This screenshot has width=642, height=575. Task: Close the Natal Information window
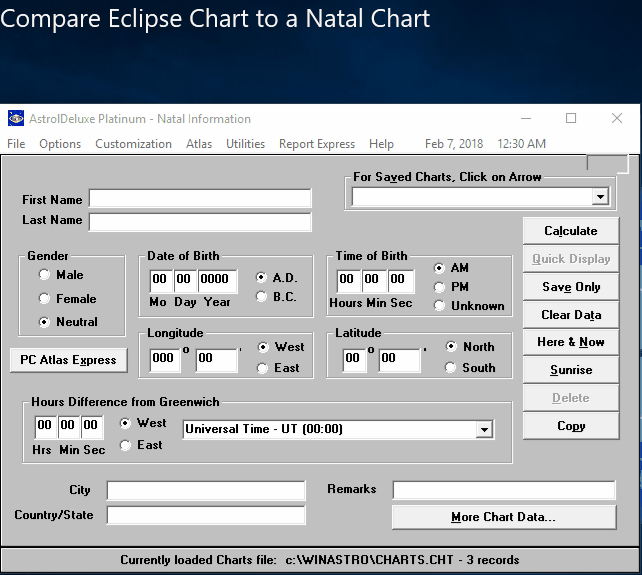(617, 118)
